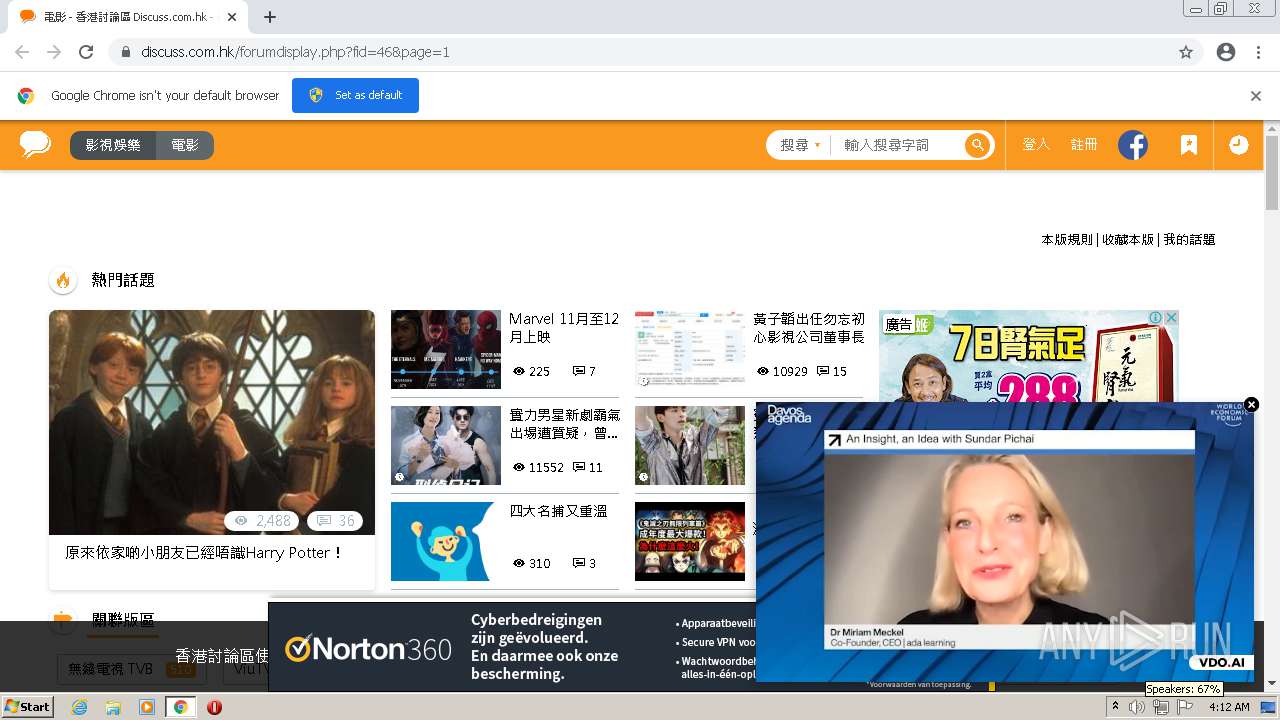Open the Facebook login icon
The width and height of the screenshot is (1280, 720).
[1132, 145]
